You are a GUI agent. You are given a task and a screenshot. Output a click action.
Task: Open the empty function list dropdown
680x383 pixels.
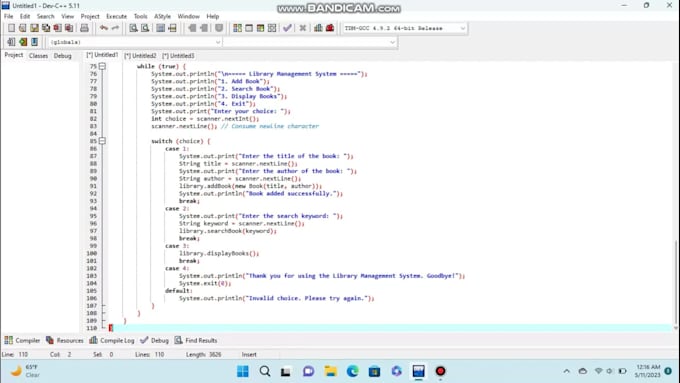coord(310,42)
